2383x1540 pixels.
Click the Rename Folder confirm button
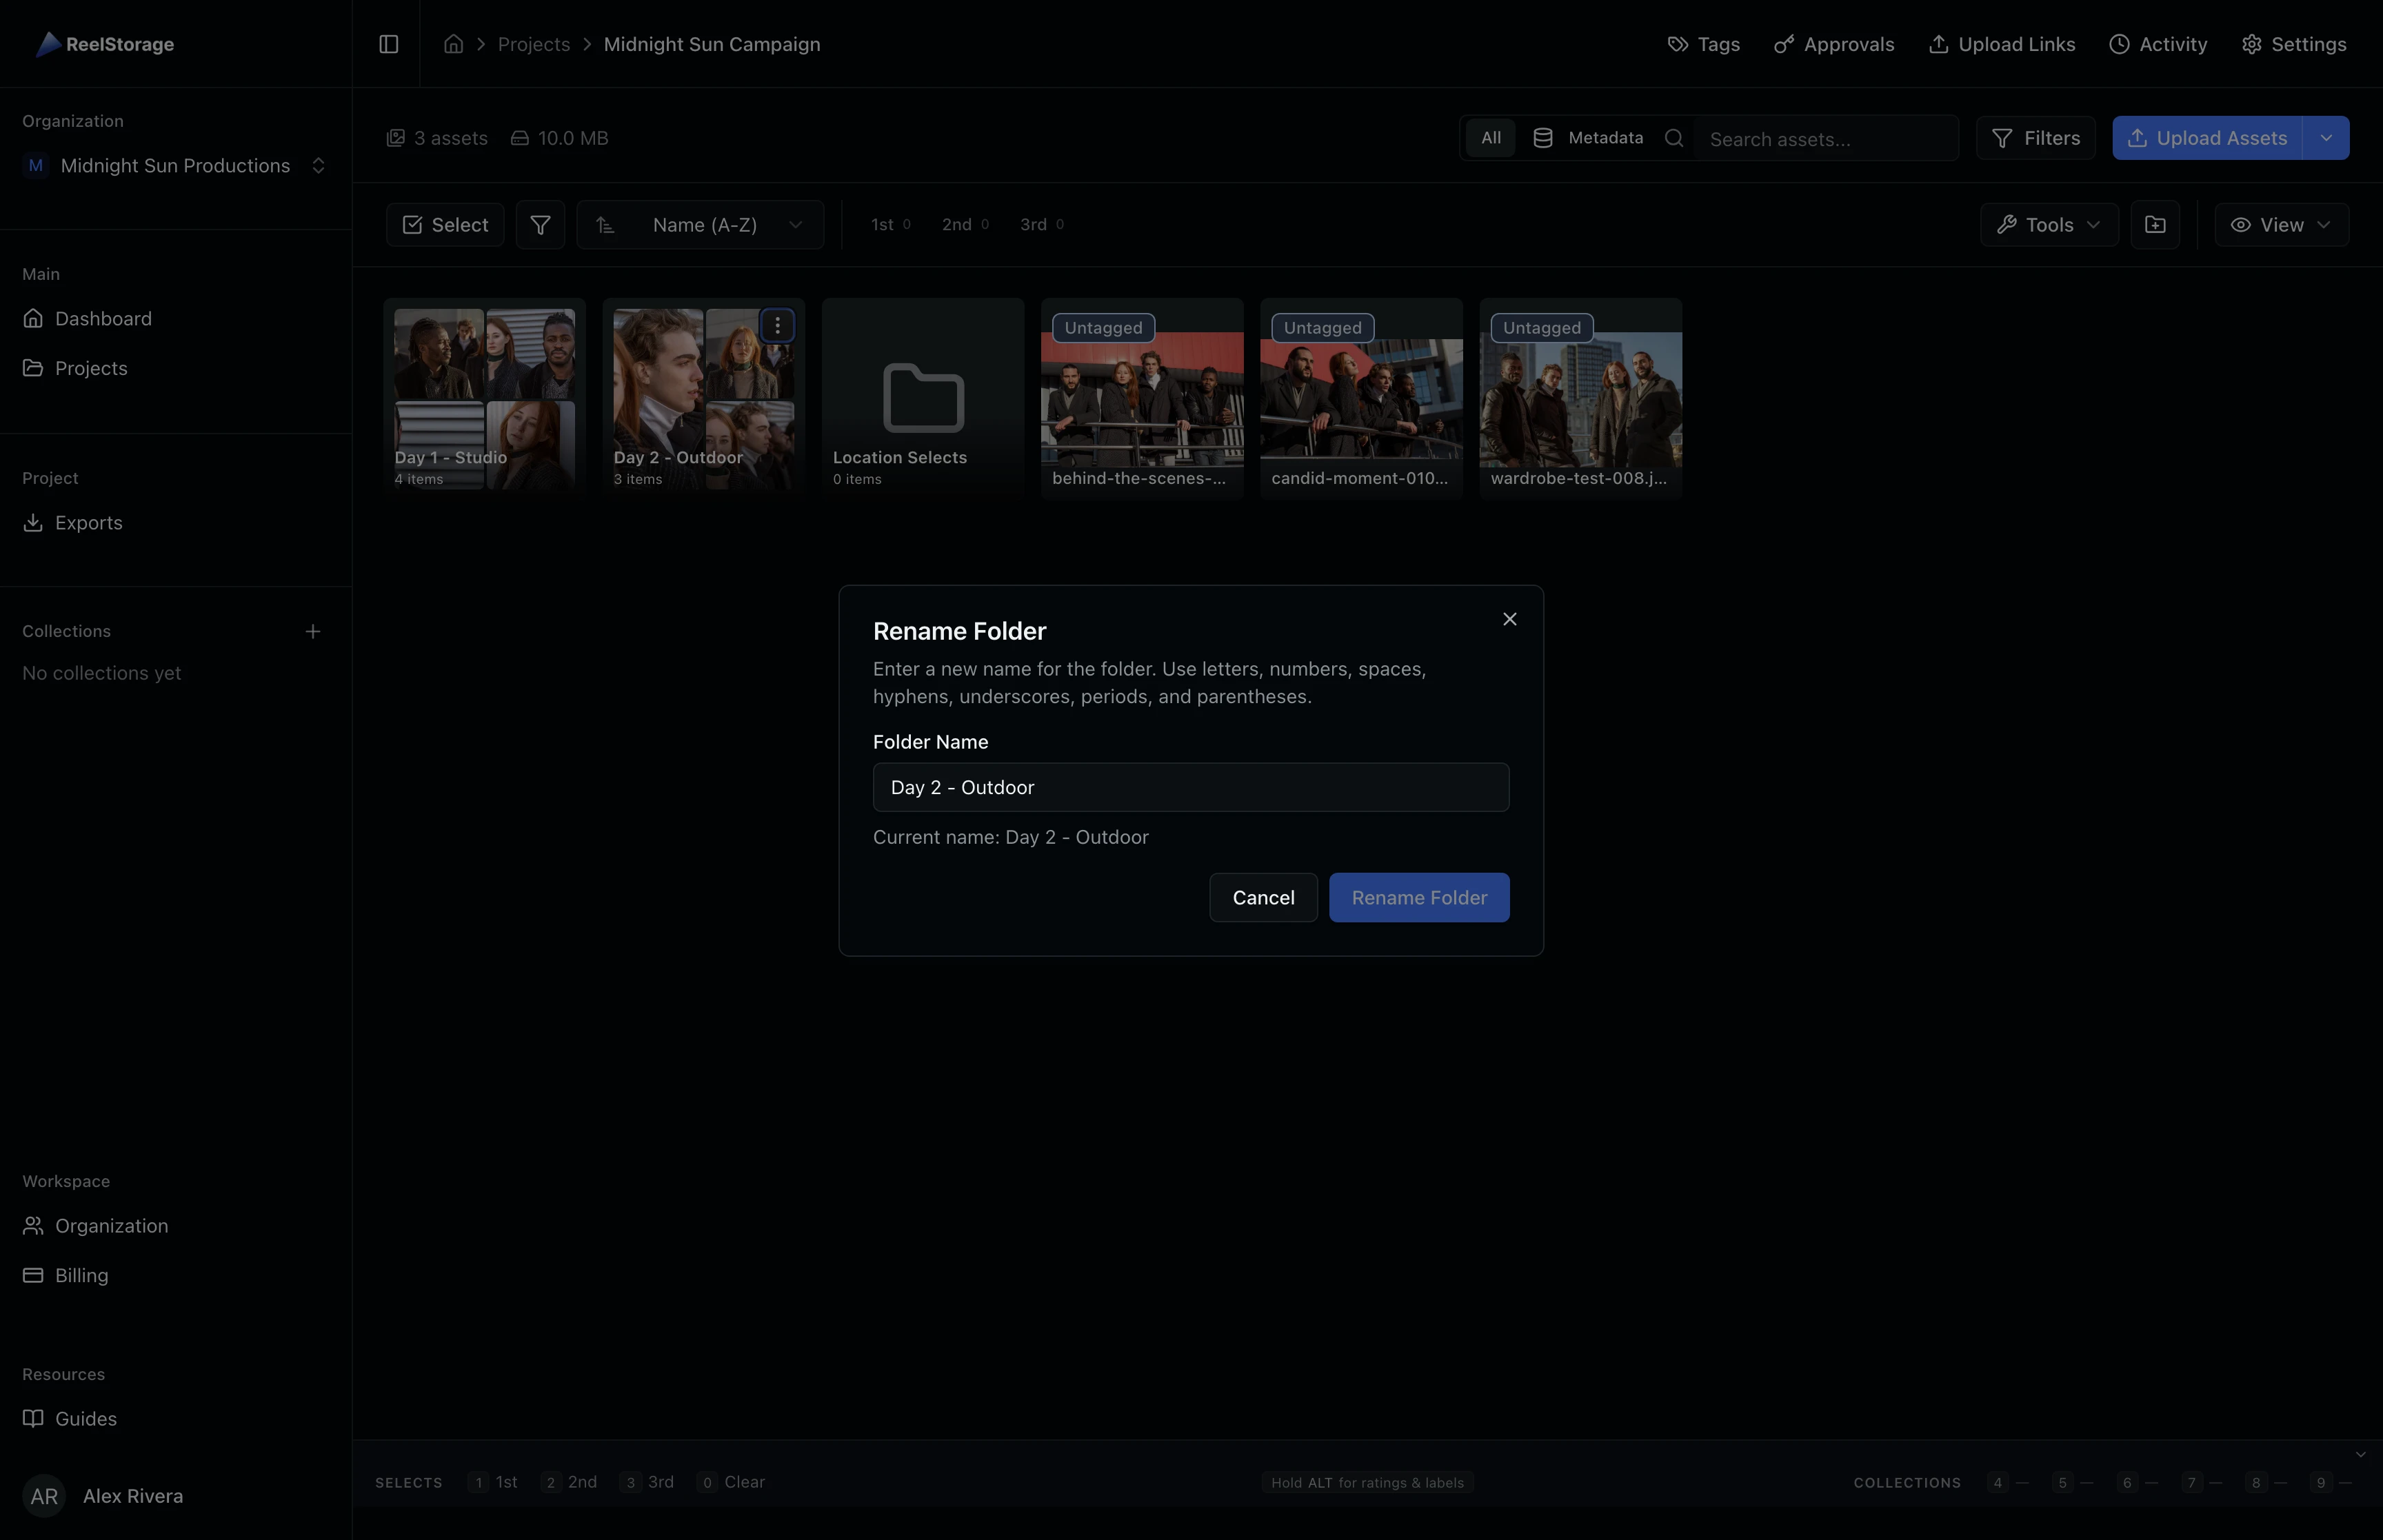(1418, 898)
